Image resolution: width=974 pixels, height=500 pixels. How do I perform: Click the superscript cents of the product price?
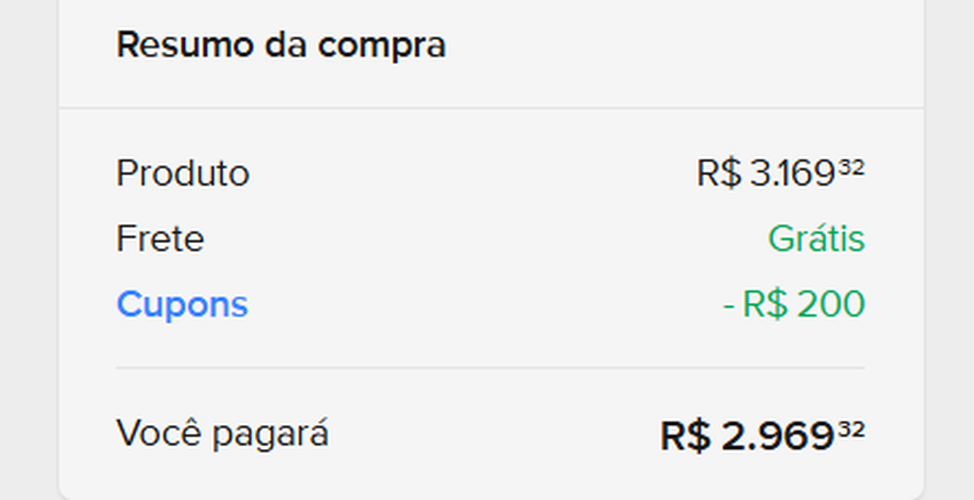pyautogui.click(x=851, y=167)
